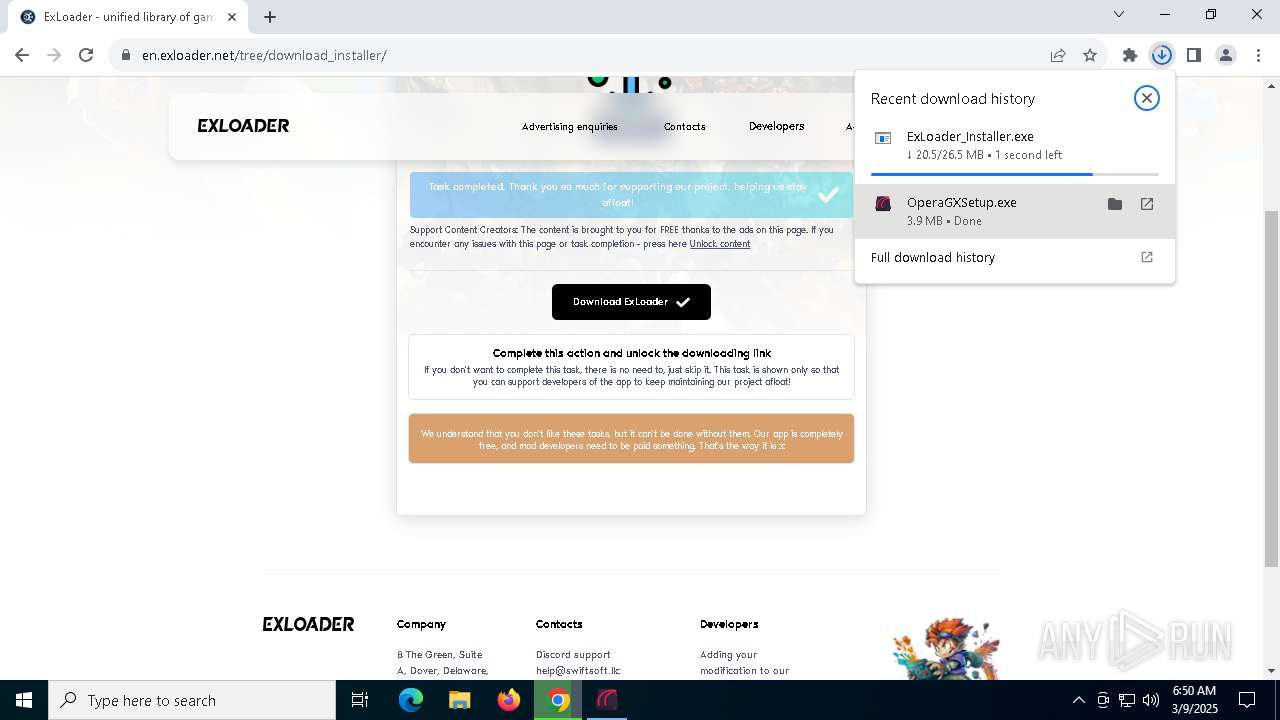Click Adding your modification footer link

[744, 663]
